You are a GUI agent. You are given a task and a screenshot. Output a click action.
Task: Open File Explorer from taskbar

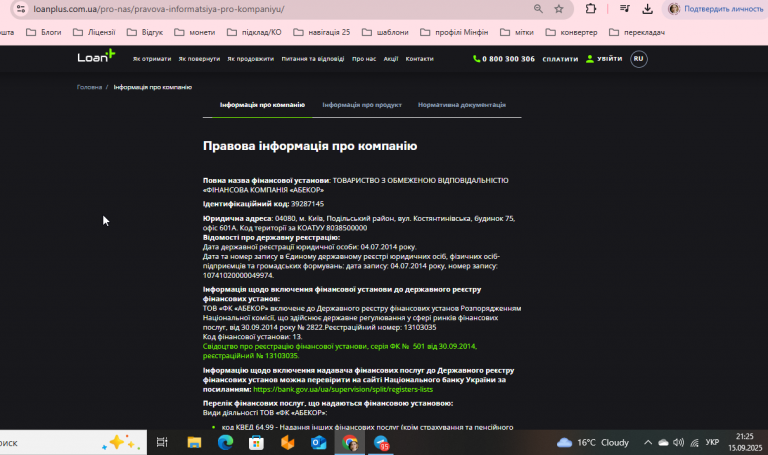pyautogui.click(x=194, y=443)
